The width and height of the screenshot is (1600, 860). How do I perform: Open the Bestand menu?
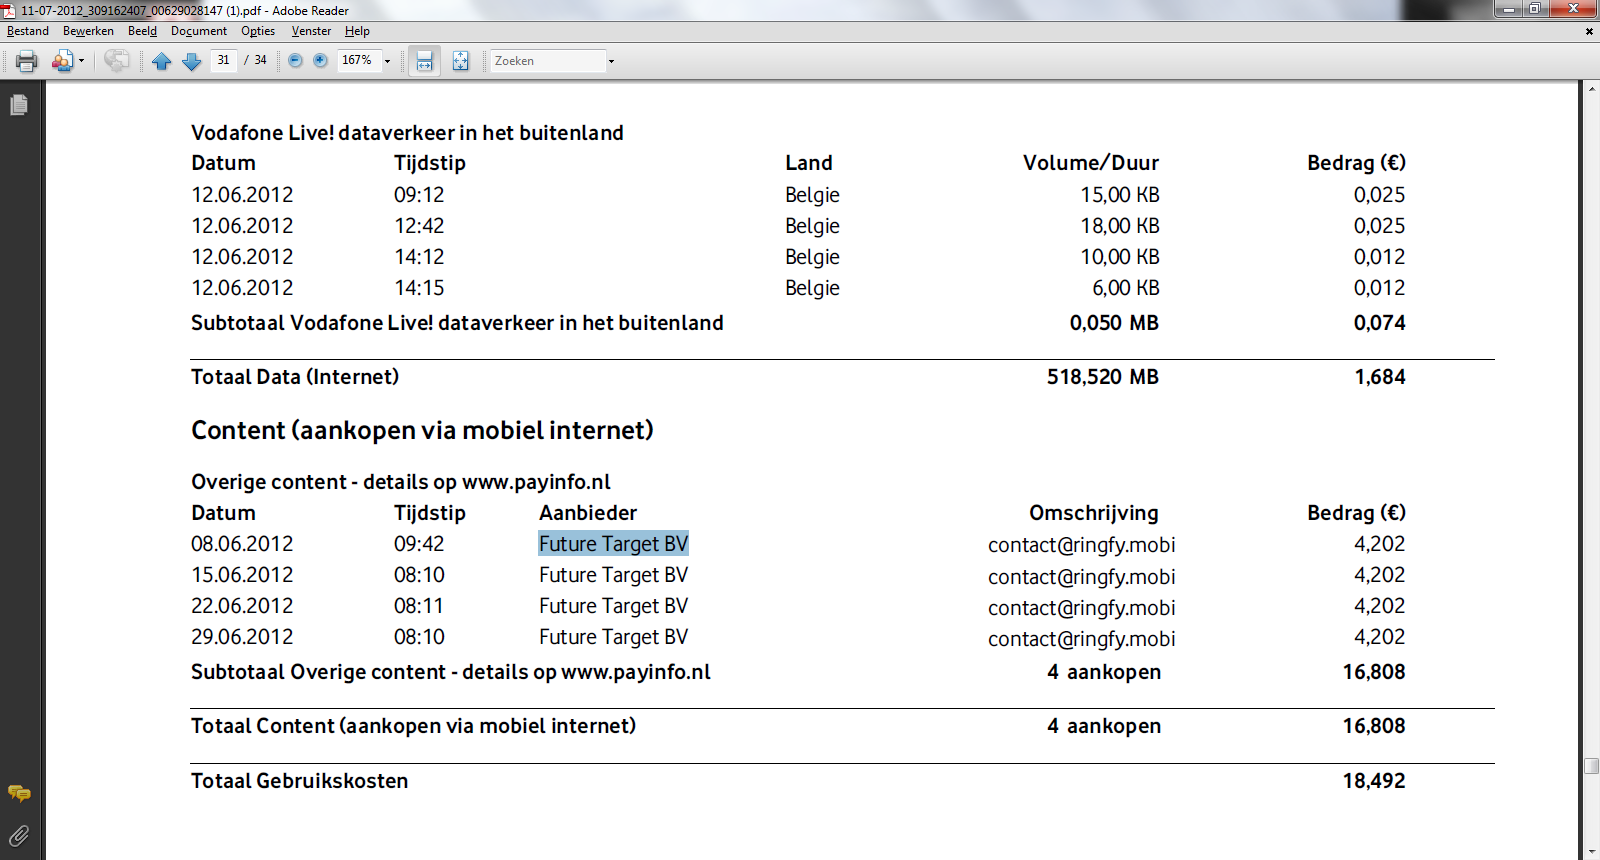pyautogui.click(x=28, y=31)
